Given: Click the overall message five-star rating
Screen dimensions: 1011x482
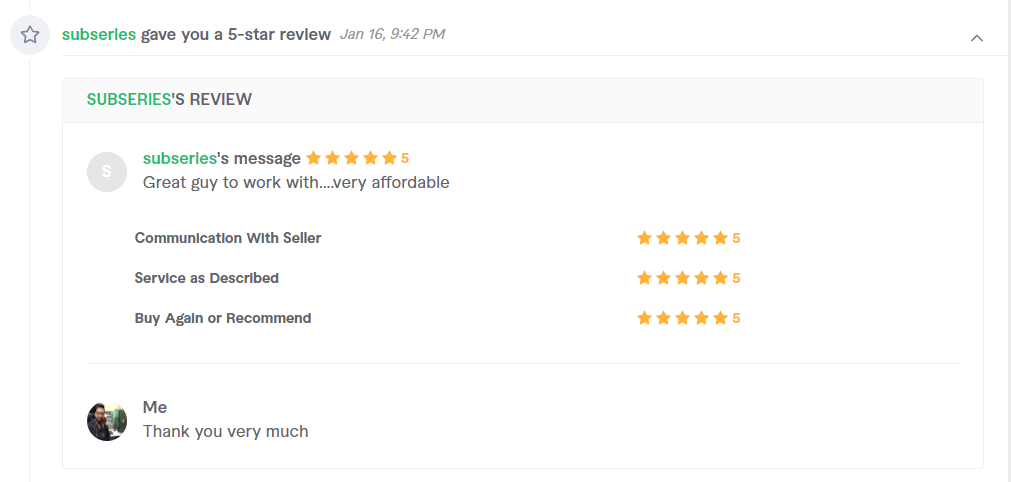Looking at the screenshot, I should [357, 158].
